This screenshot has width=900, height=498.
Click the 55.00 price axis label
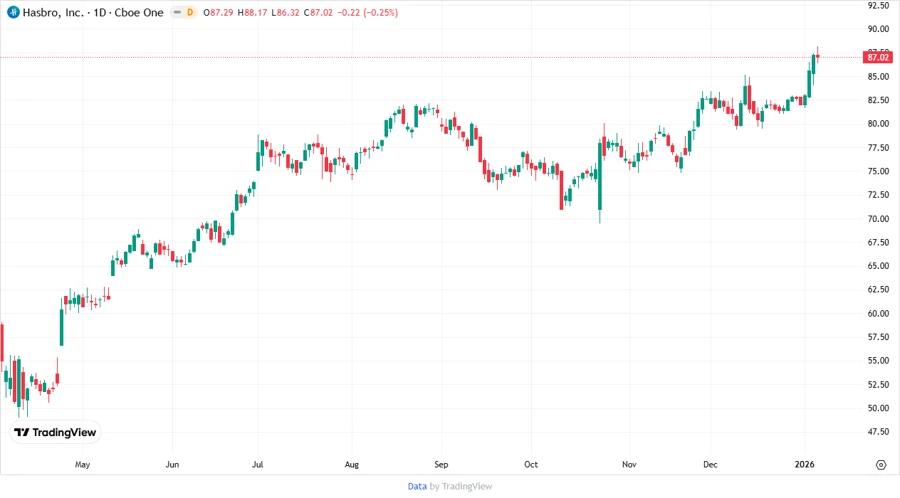[878, 360]
